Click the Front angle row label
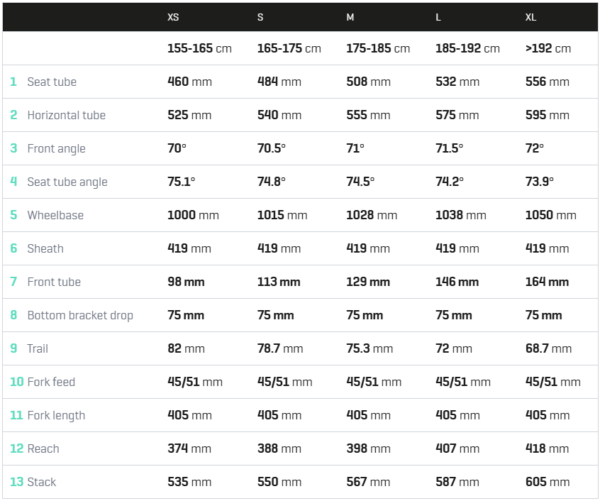Screen dimensions: 600x501 point(56,149)
